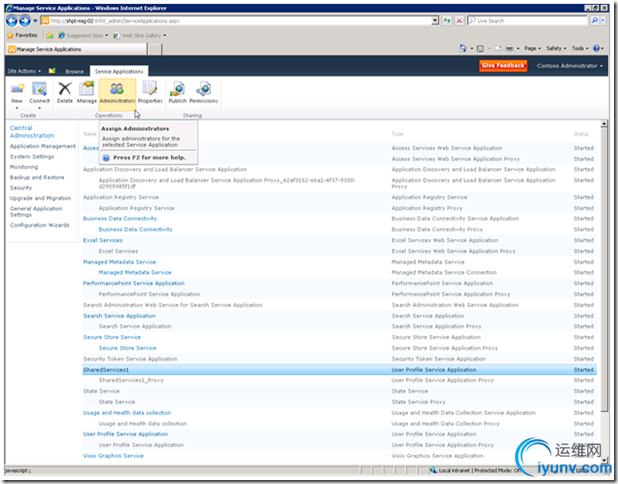Go back with browser Back arrow
Screen dimensions: 618x484
[x=12, y=20]
